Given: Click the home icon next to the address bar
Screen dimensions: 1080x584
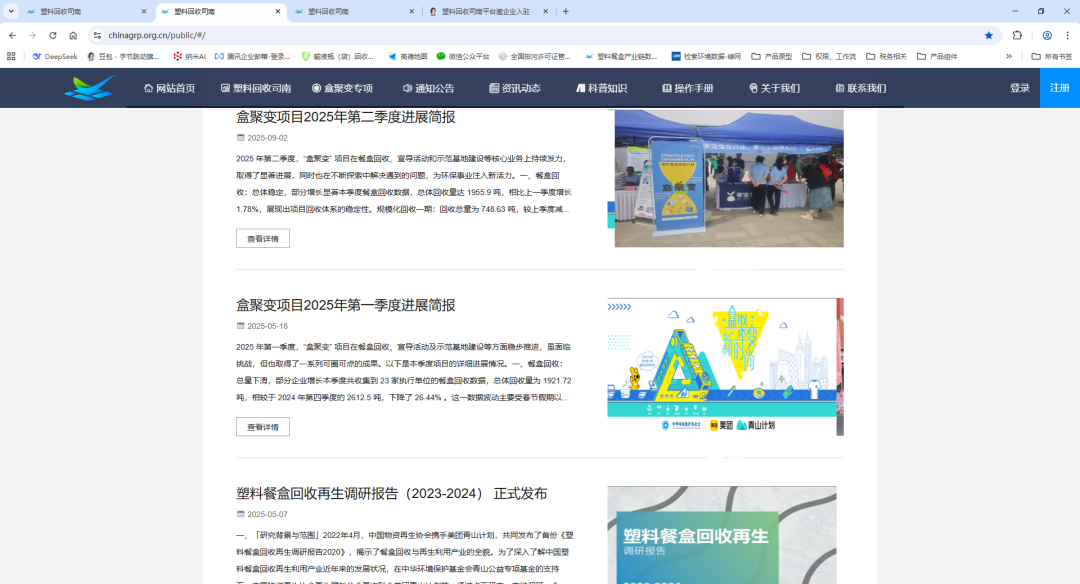Looking at the screenshot, I should pos(73,35).
